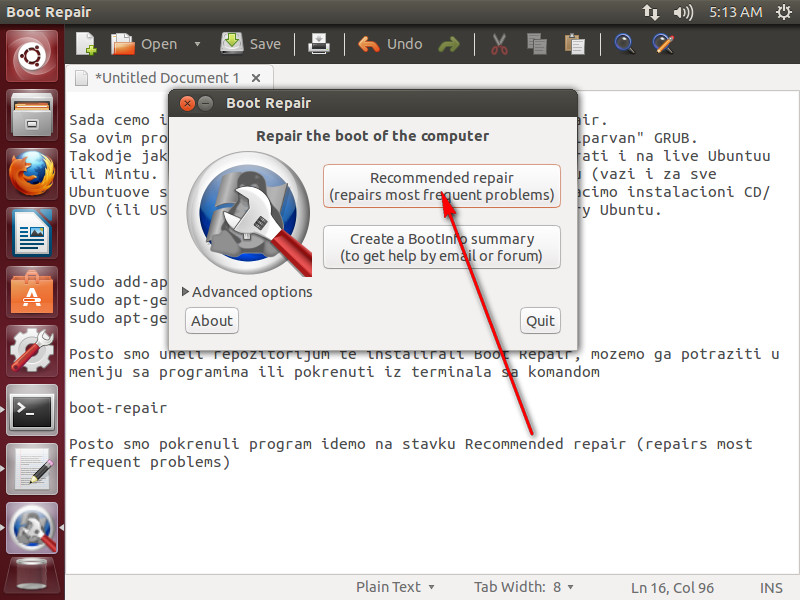The height and width of the screenshot is (600, 800).
Task: Close the Untitled Document 1 tab
Action: pyautogui.click(x=256, y=78)
